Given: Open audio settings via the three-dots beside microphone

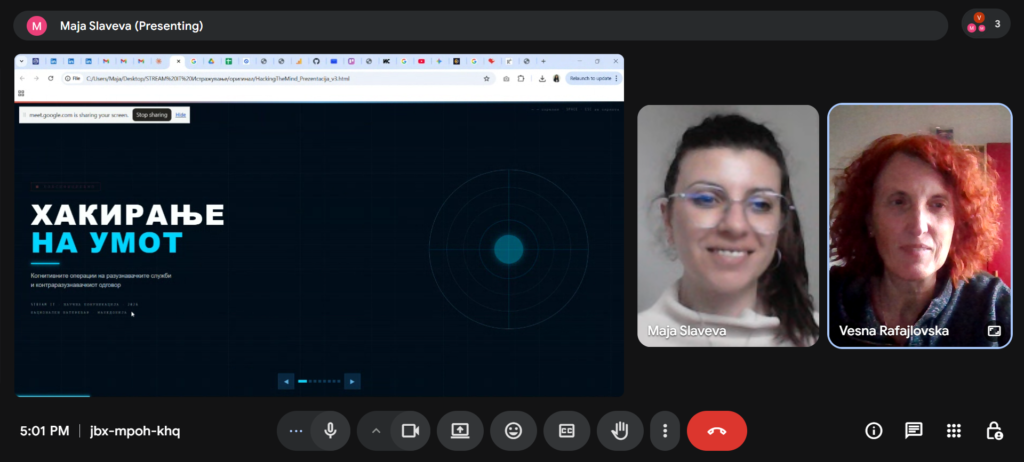Looking at the screenshot, I should [295, 431].
